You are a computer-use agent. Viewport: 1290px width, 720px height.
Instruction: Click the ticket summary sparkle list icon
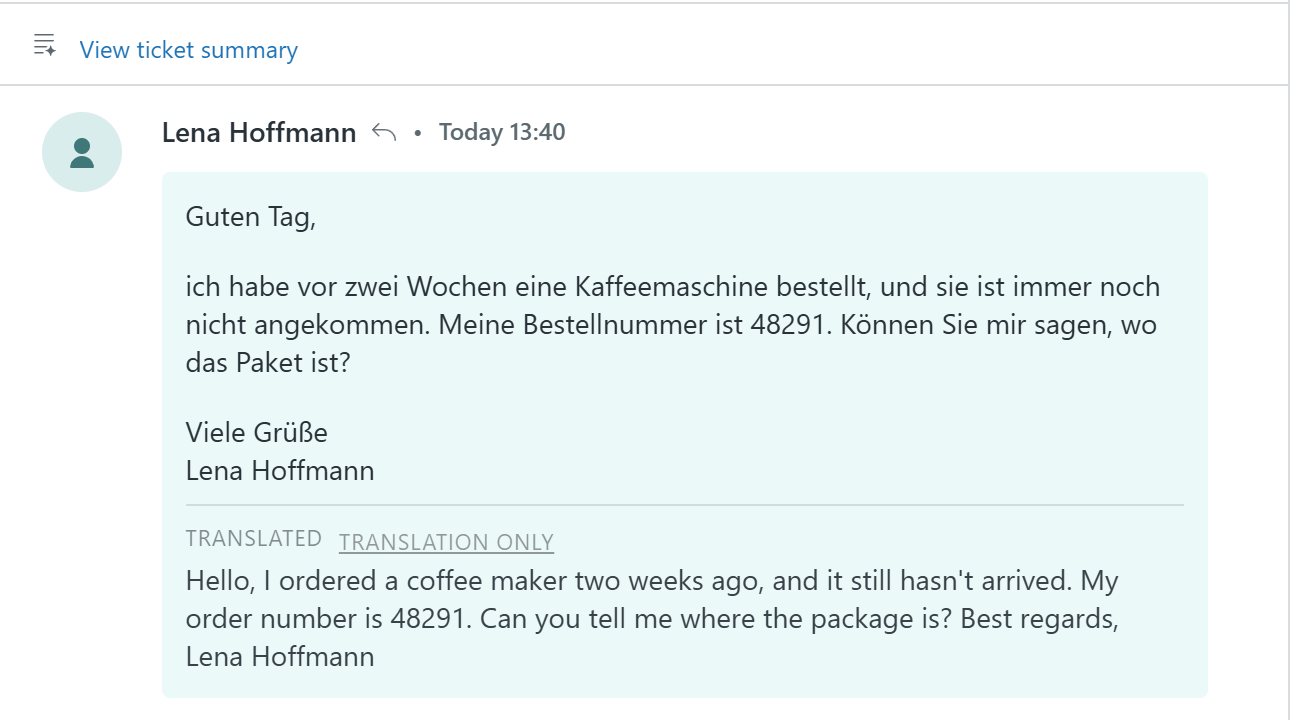coord(44,45)
